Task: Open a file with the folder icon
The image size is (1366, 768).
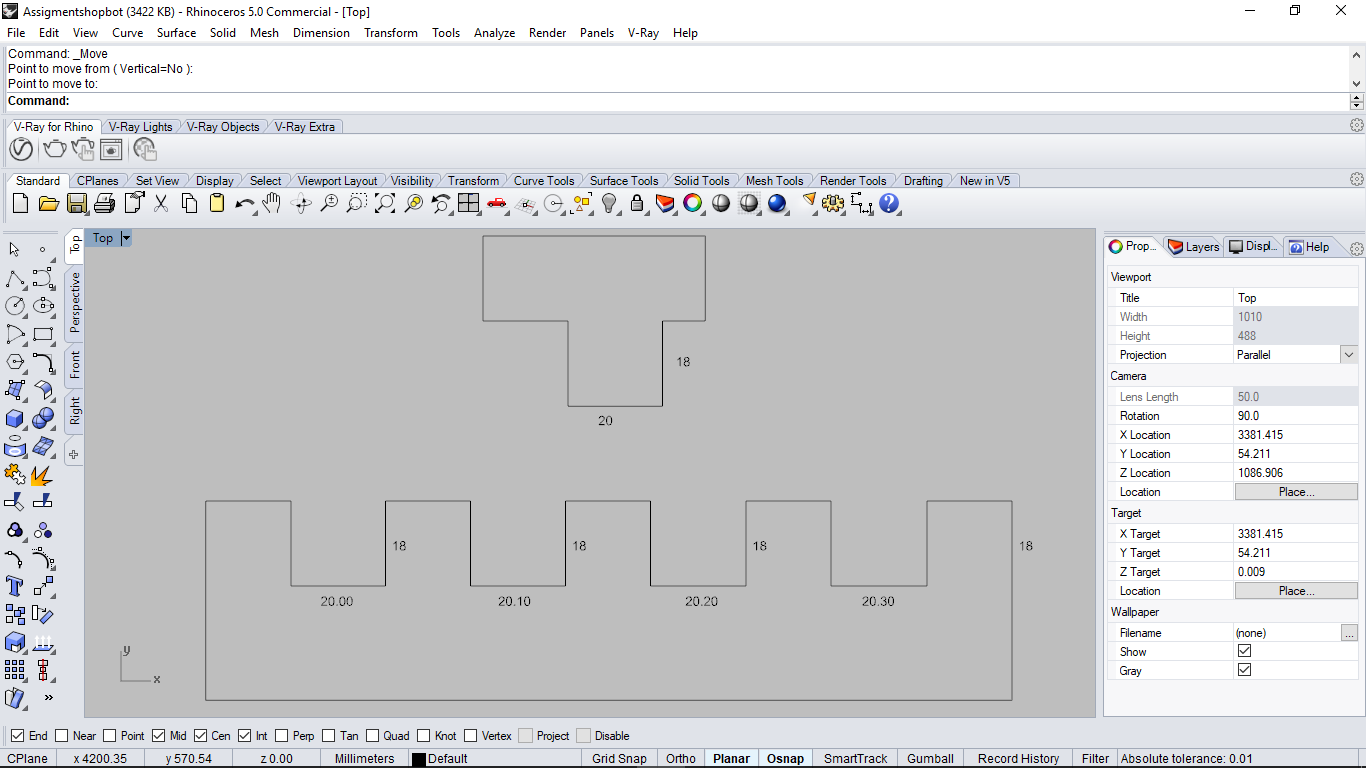Action: click(x=48, y=204)
